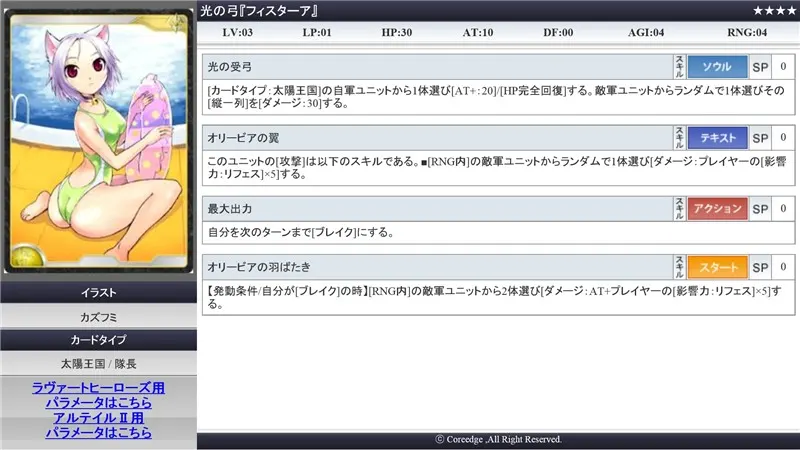Click the blue ソウル skill badge
Image resolution: width=800 pixels, height=450 pixels.
coord(717,67)
